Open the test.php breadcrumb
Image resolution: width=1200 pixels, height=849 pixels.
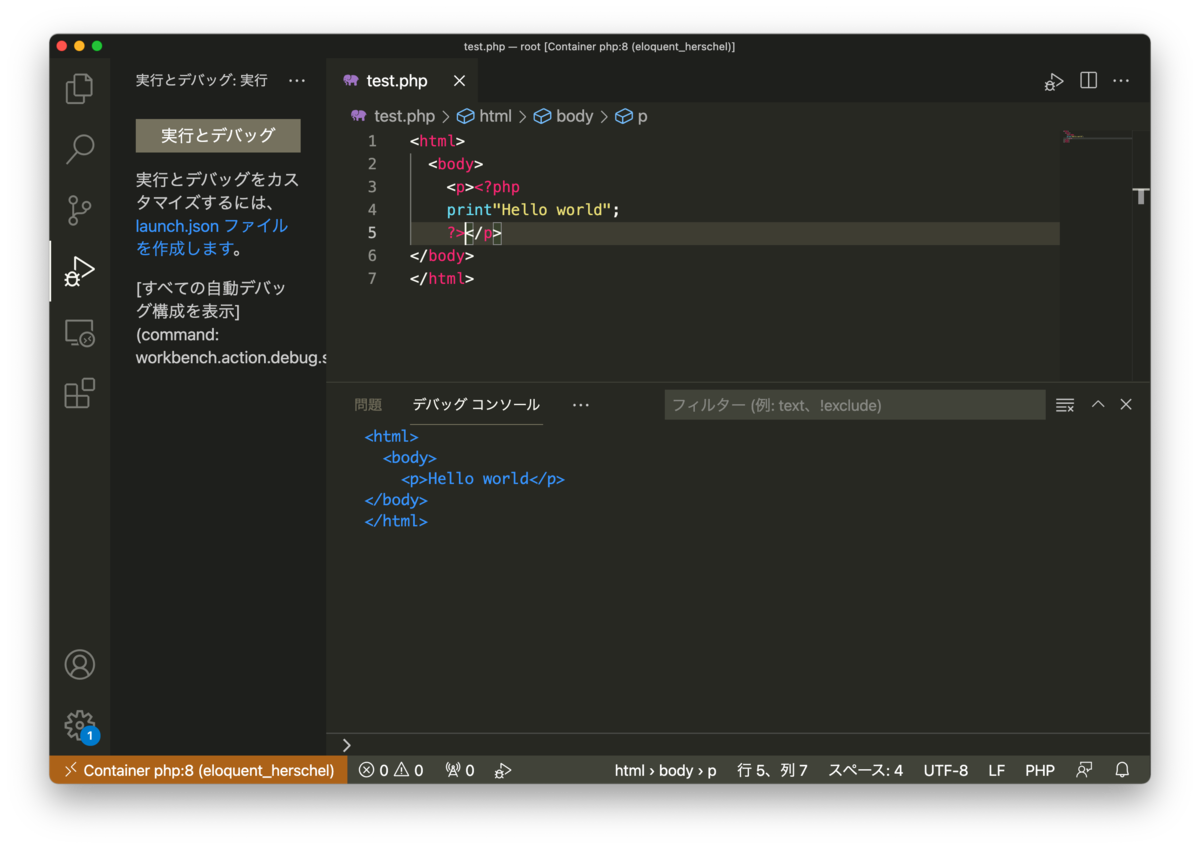click(x=393, y=116)
